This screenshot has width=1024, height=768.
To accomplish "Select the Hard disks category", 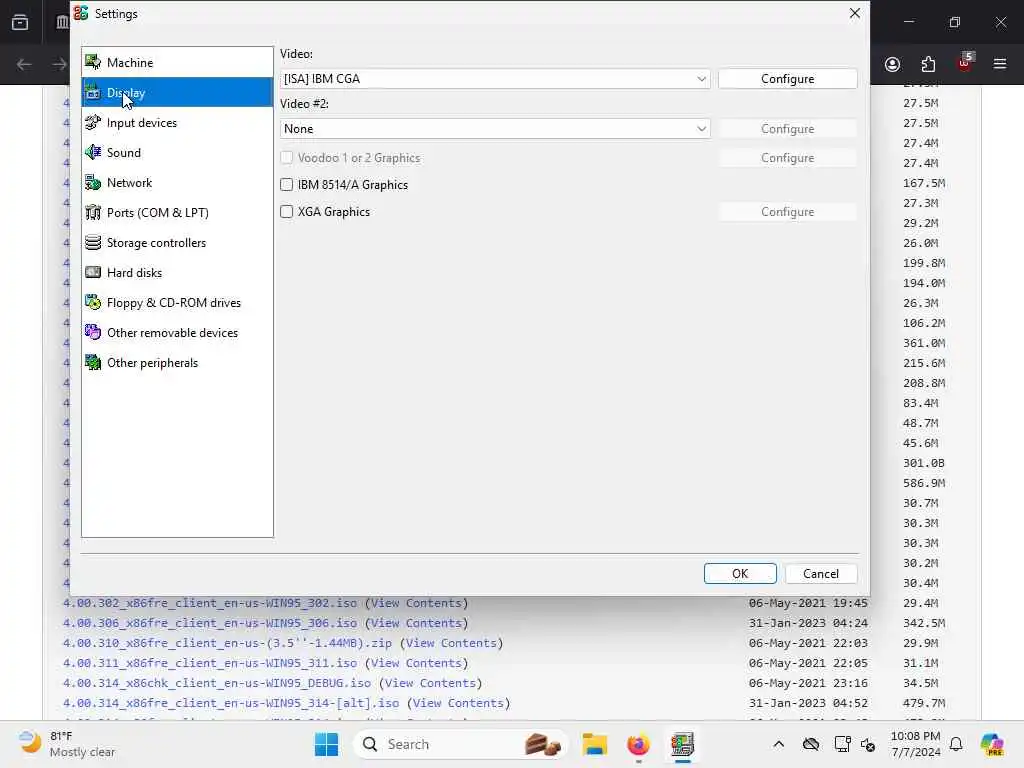I will (177, 273).
